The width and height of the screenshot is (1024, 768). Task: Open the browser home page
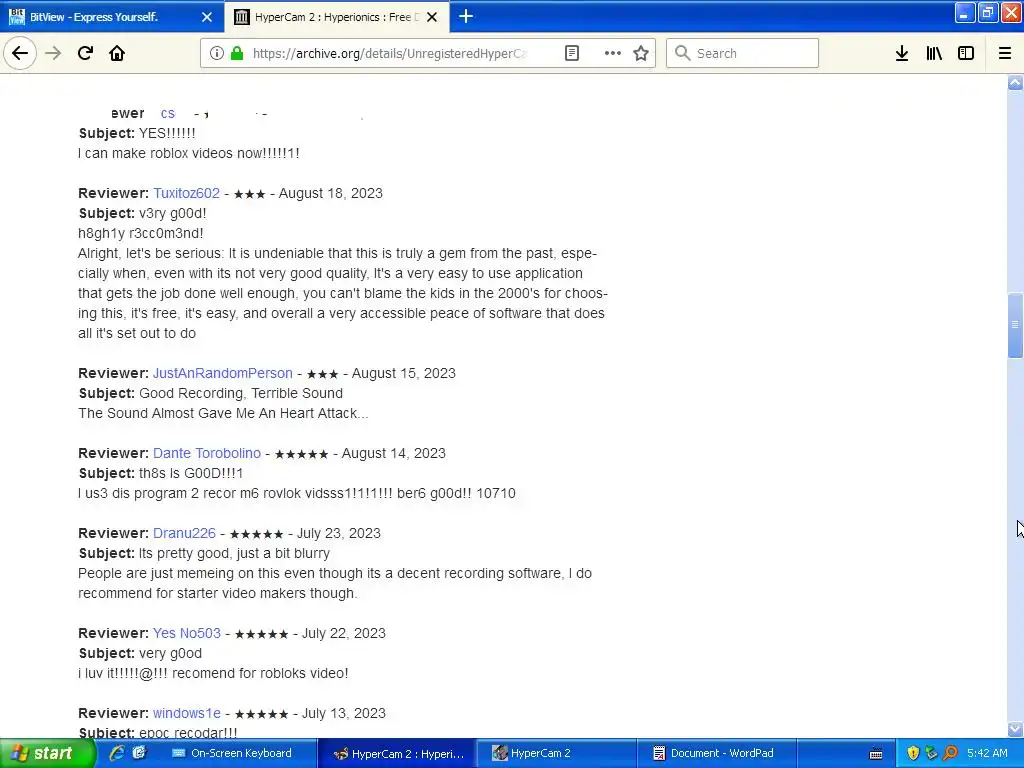[117, 53]
